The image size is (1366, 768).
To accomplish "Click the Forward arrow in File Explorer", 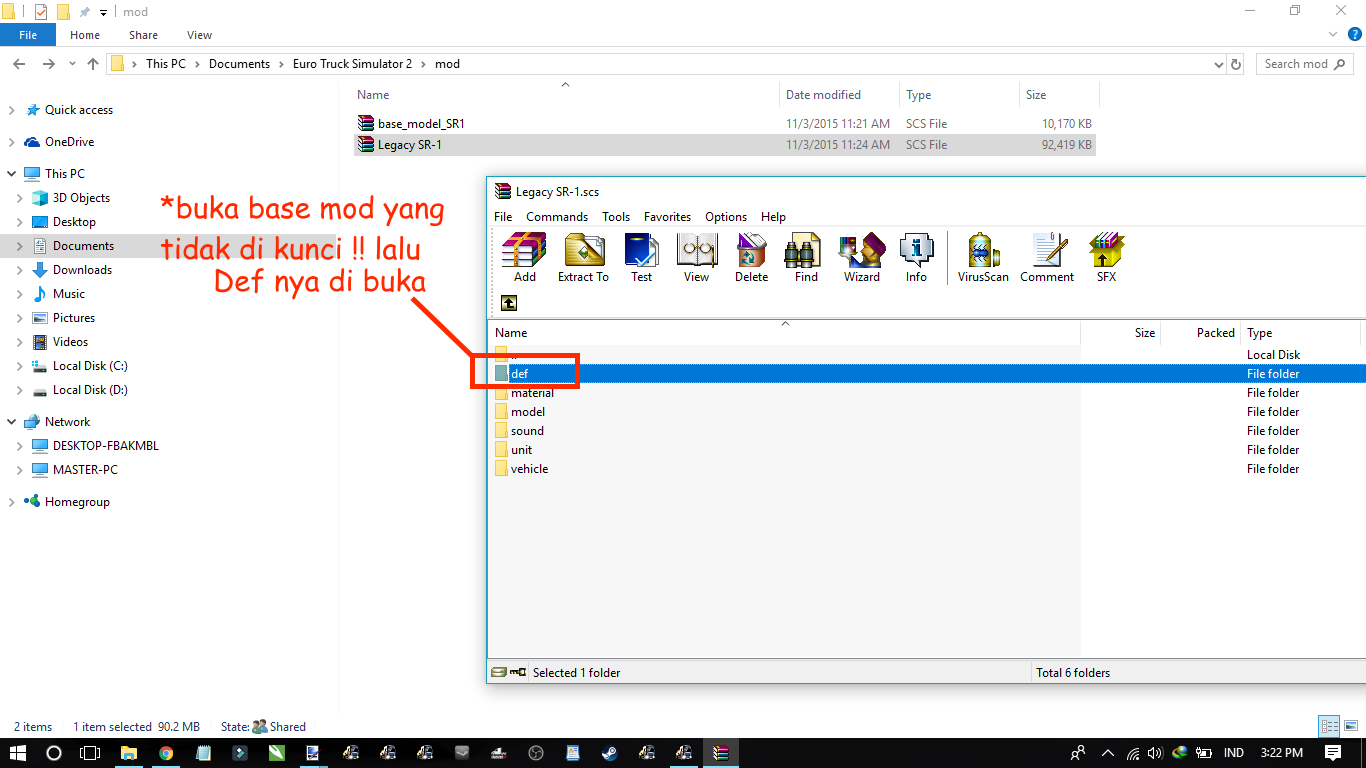I will [x=48, y=64].
